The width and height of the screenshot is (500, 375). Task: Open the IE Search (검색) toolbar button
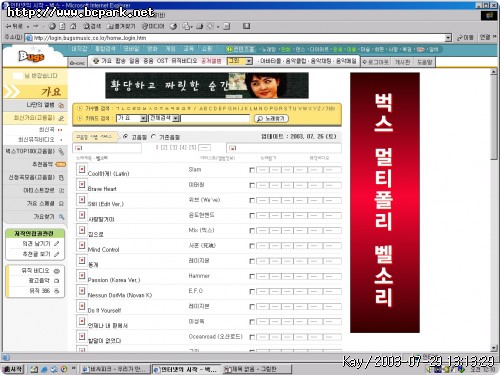coord(92,26)
